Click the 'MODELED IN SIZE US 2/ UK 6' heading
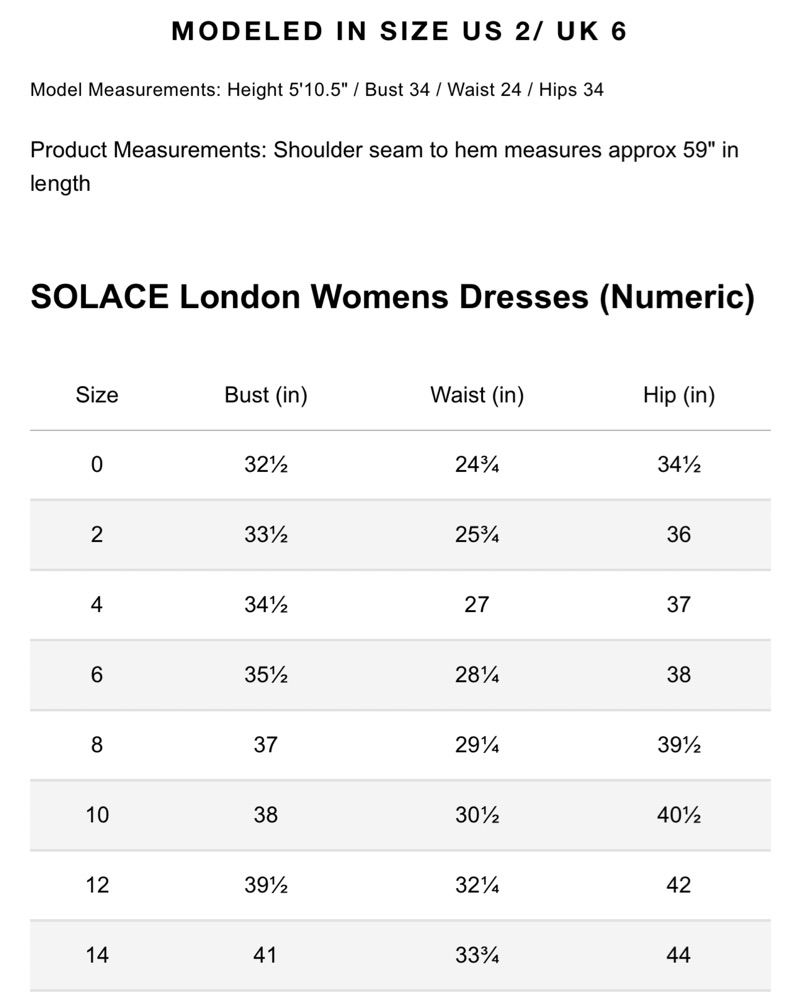 click(399, 31)
